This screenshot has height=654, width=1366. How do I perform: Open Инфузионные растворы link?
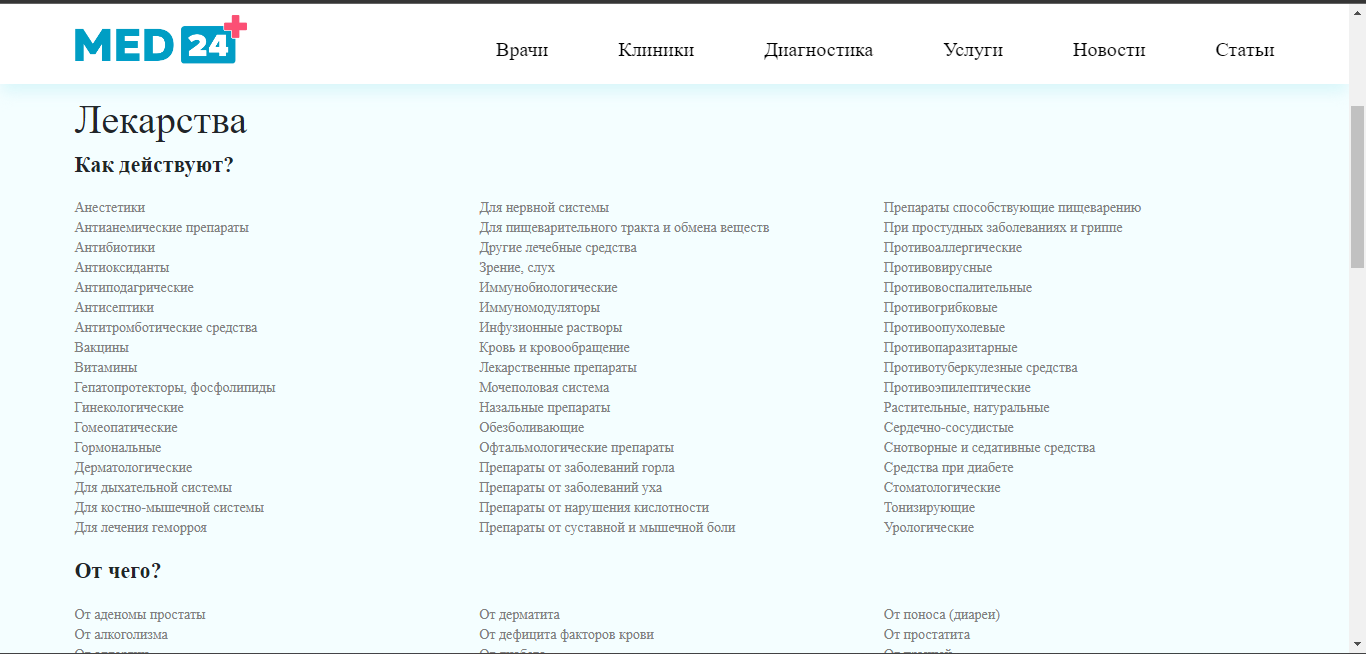point(550,328)
